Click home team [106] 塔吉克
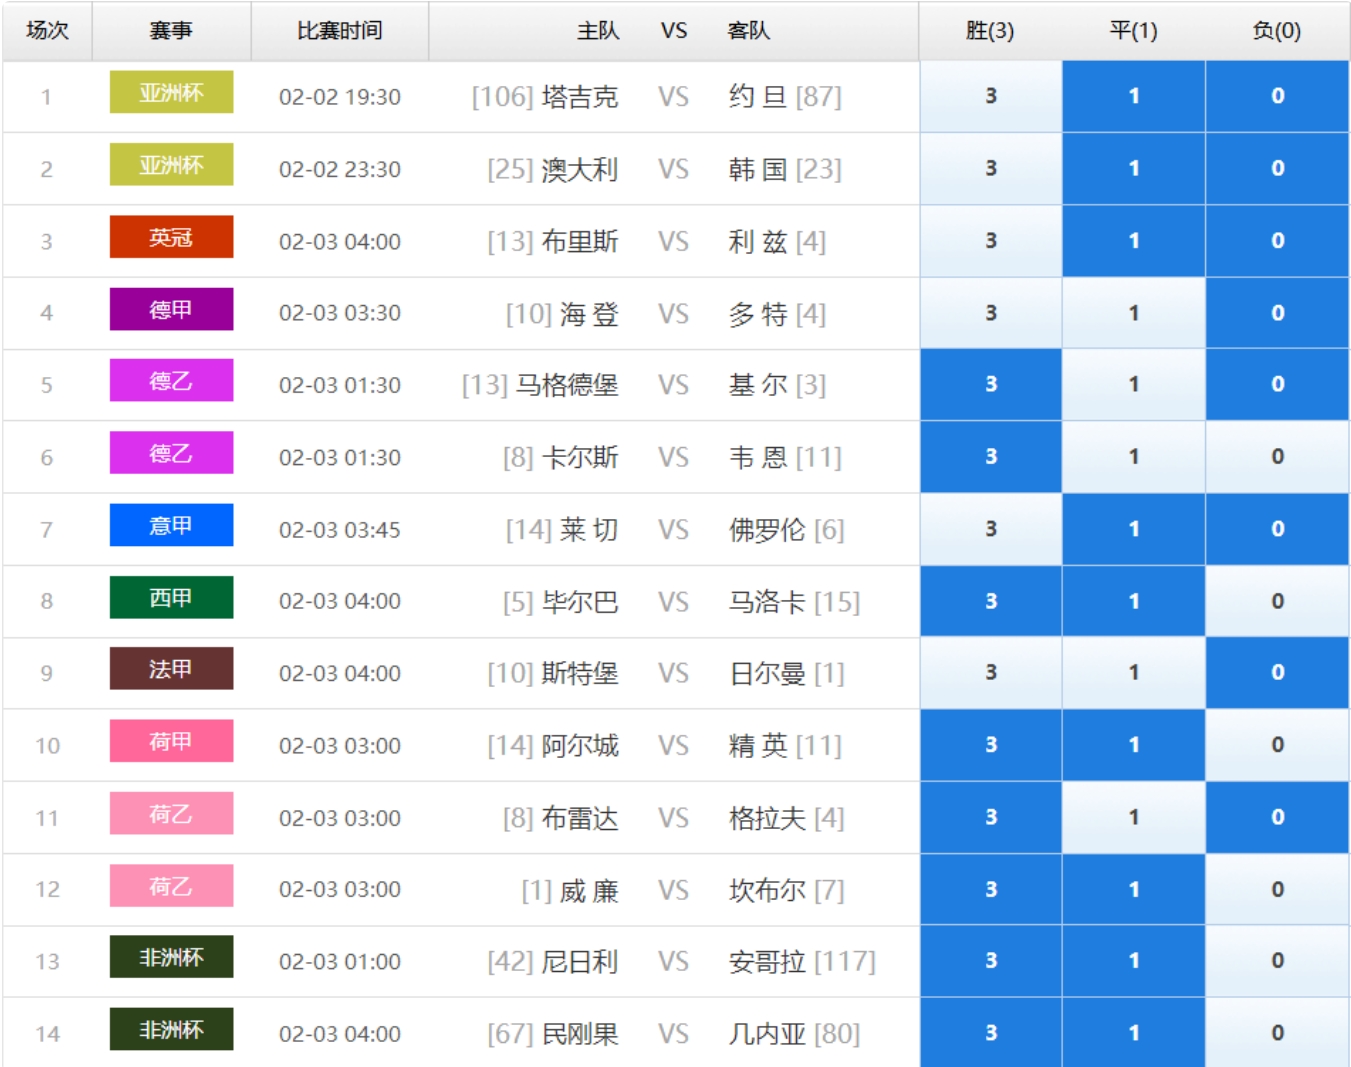 (545, 97)
